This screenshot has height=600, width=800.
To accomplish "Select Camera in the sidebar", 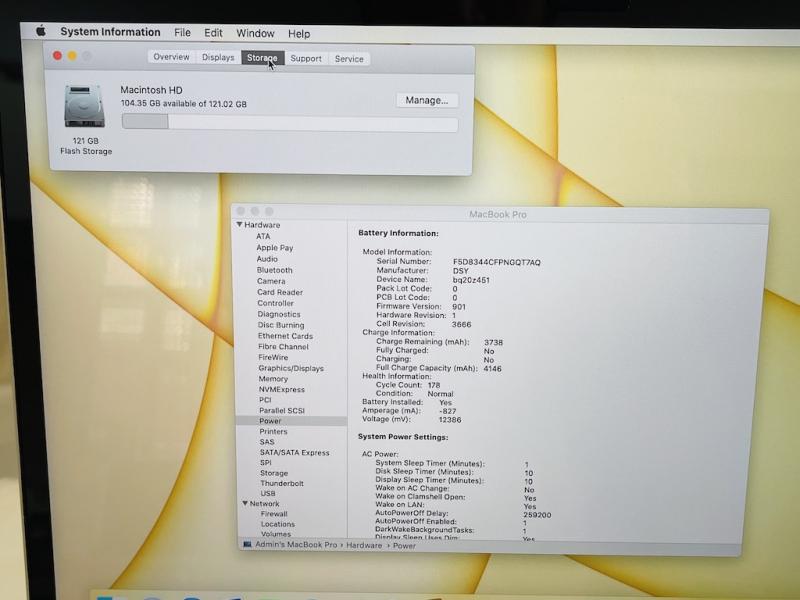I will (271, 281).
